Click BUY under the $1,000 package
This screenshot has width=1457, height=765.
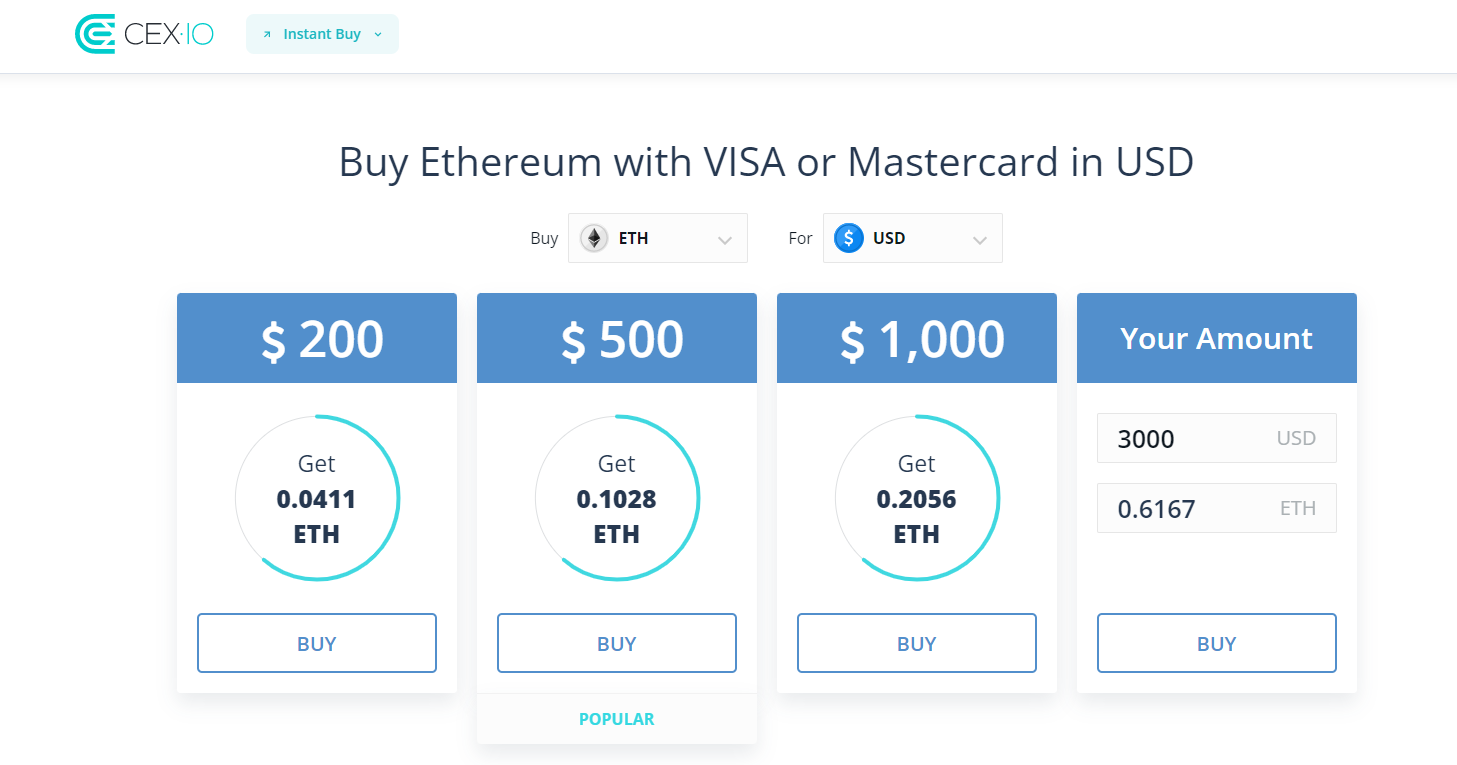point(917,643)
